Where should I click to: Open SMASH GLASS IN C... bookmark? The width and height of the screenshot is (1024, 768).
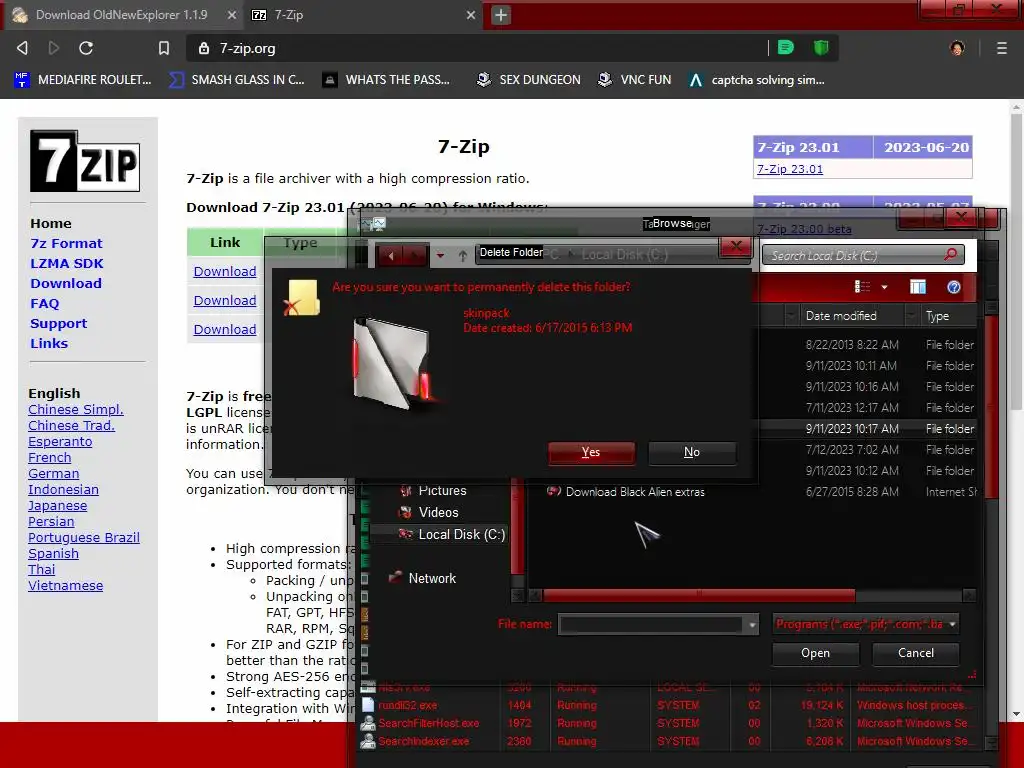pyautogui.click(x=236, y=80)
